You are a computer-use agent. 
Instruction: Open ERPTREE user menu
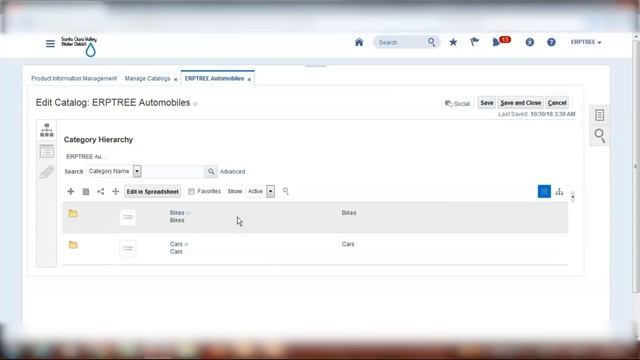tap(586, 42)
